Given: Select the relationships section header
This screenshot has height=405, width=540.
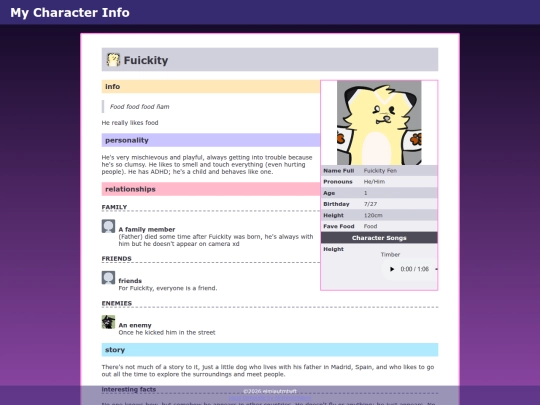Looking at the screenshot, I should click(x=211, y=189).
